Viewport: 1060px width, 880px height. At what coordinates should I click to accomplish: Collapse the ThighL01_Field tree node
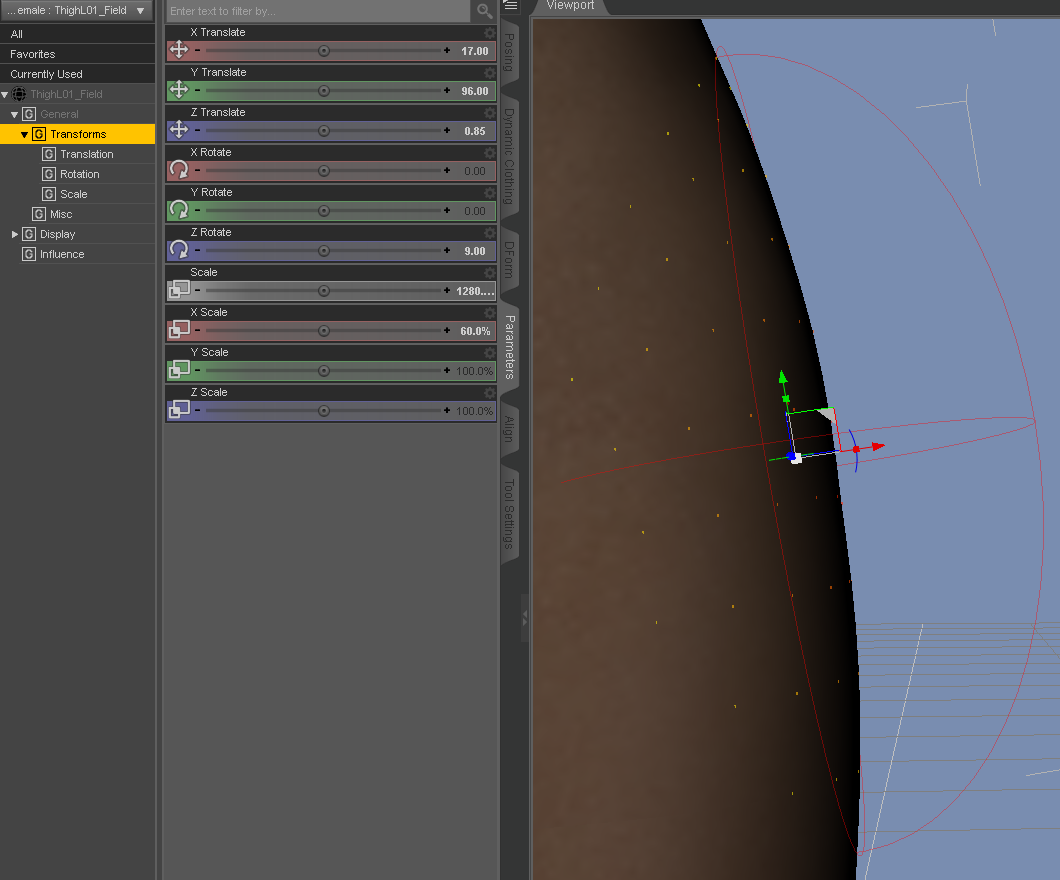point(5,95)
